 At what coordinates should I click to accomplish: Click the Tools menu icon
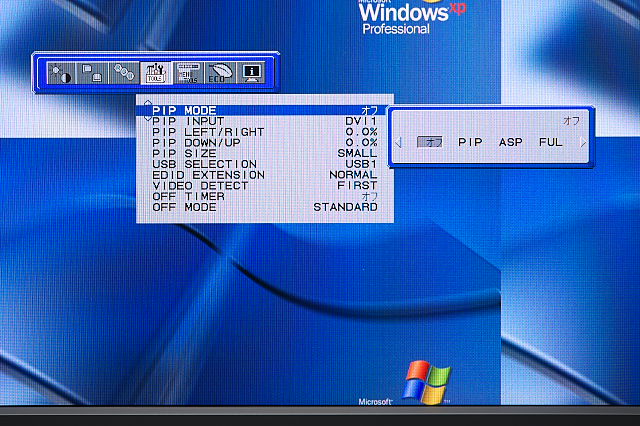pos(154,73)
